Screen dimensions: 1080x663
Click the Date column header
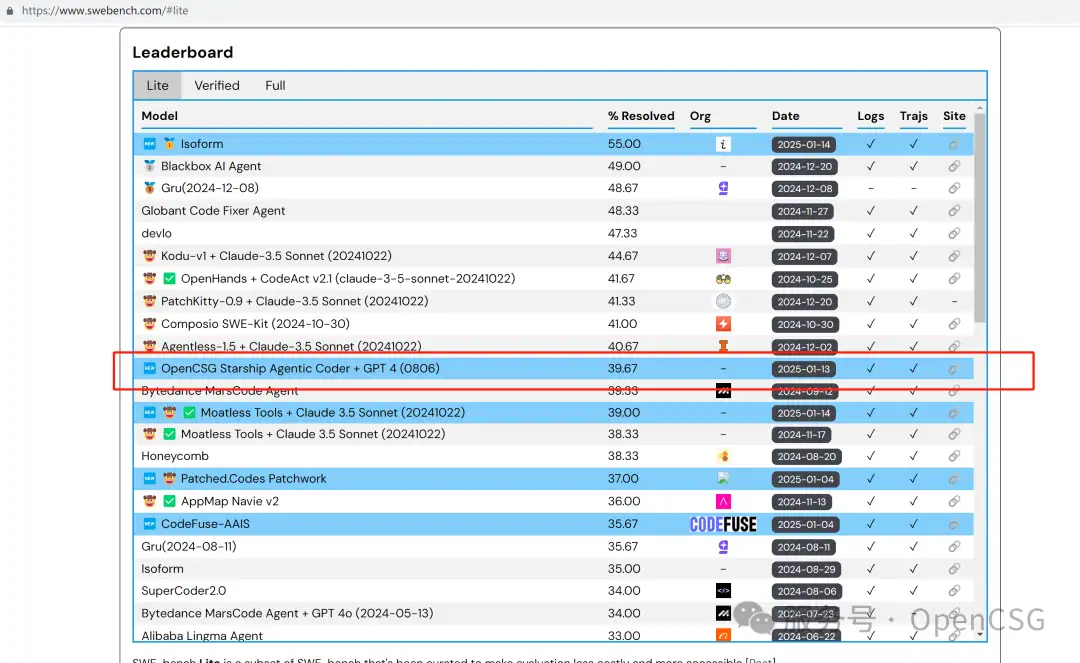click(x=785, y=116)
